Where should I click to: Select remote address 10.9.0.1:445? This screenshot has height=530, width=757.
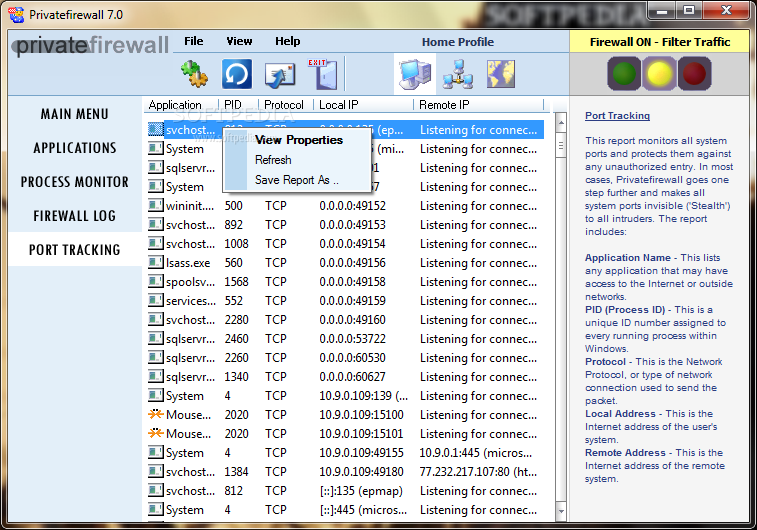(x=476, y=453)
